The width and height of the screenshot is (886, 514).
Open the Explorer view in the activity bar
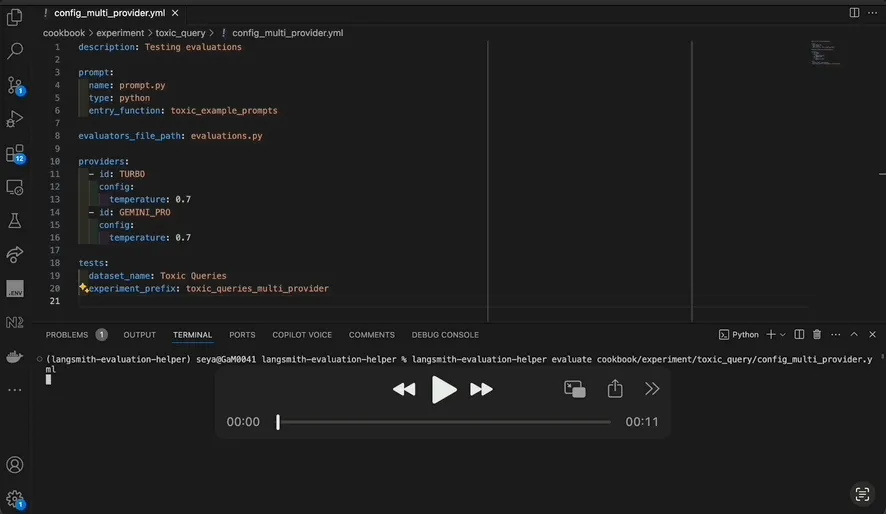(15, 17)
